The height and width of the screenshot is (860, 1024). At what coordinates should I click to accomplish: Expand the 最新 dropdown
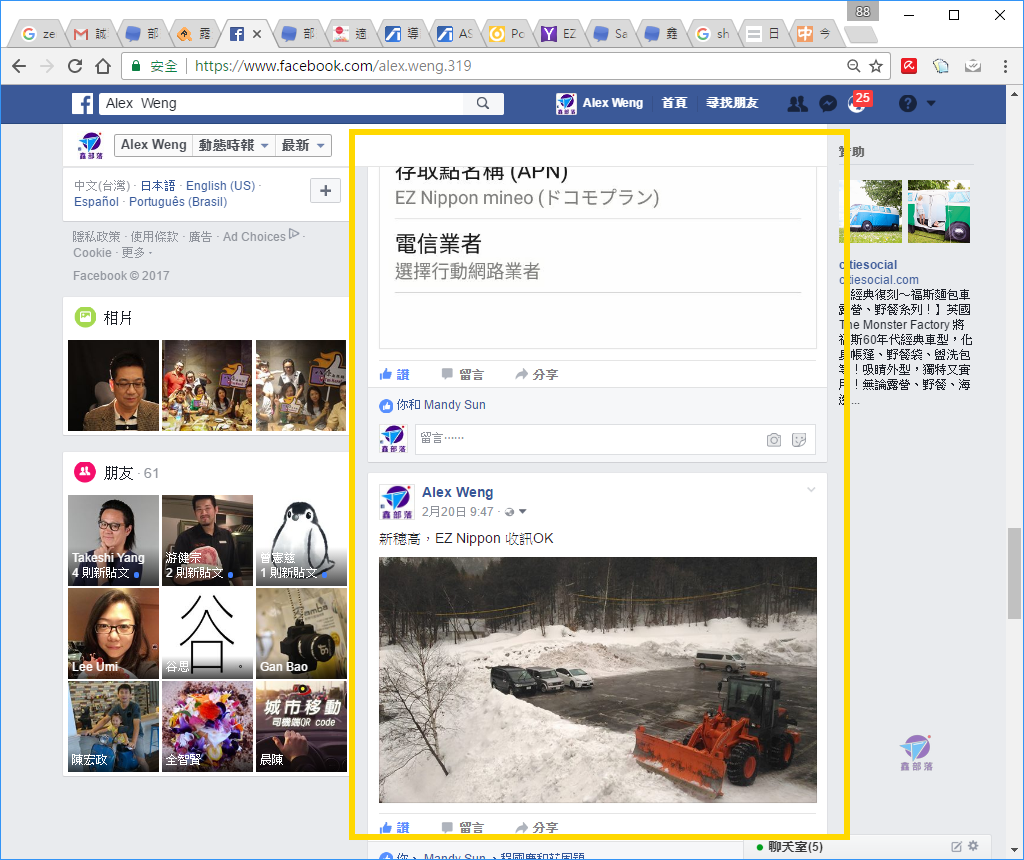(x=303, y=145)
